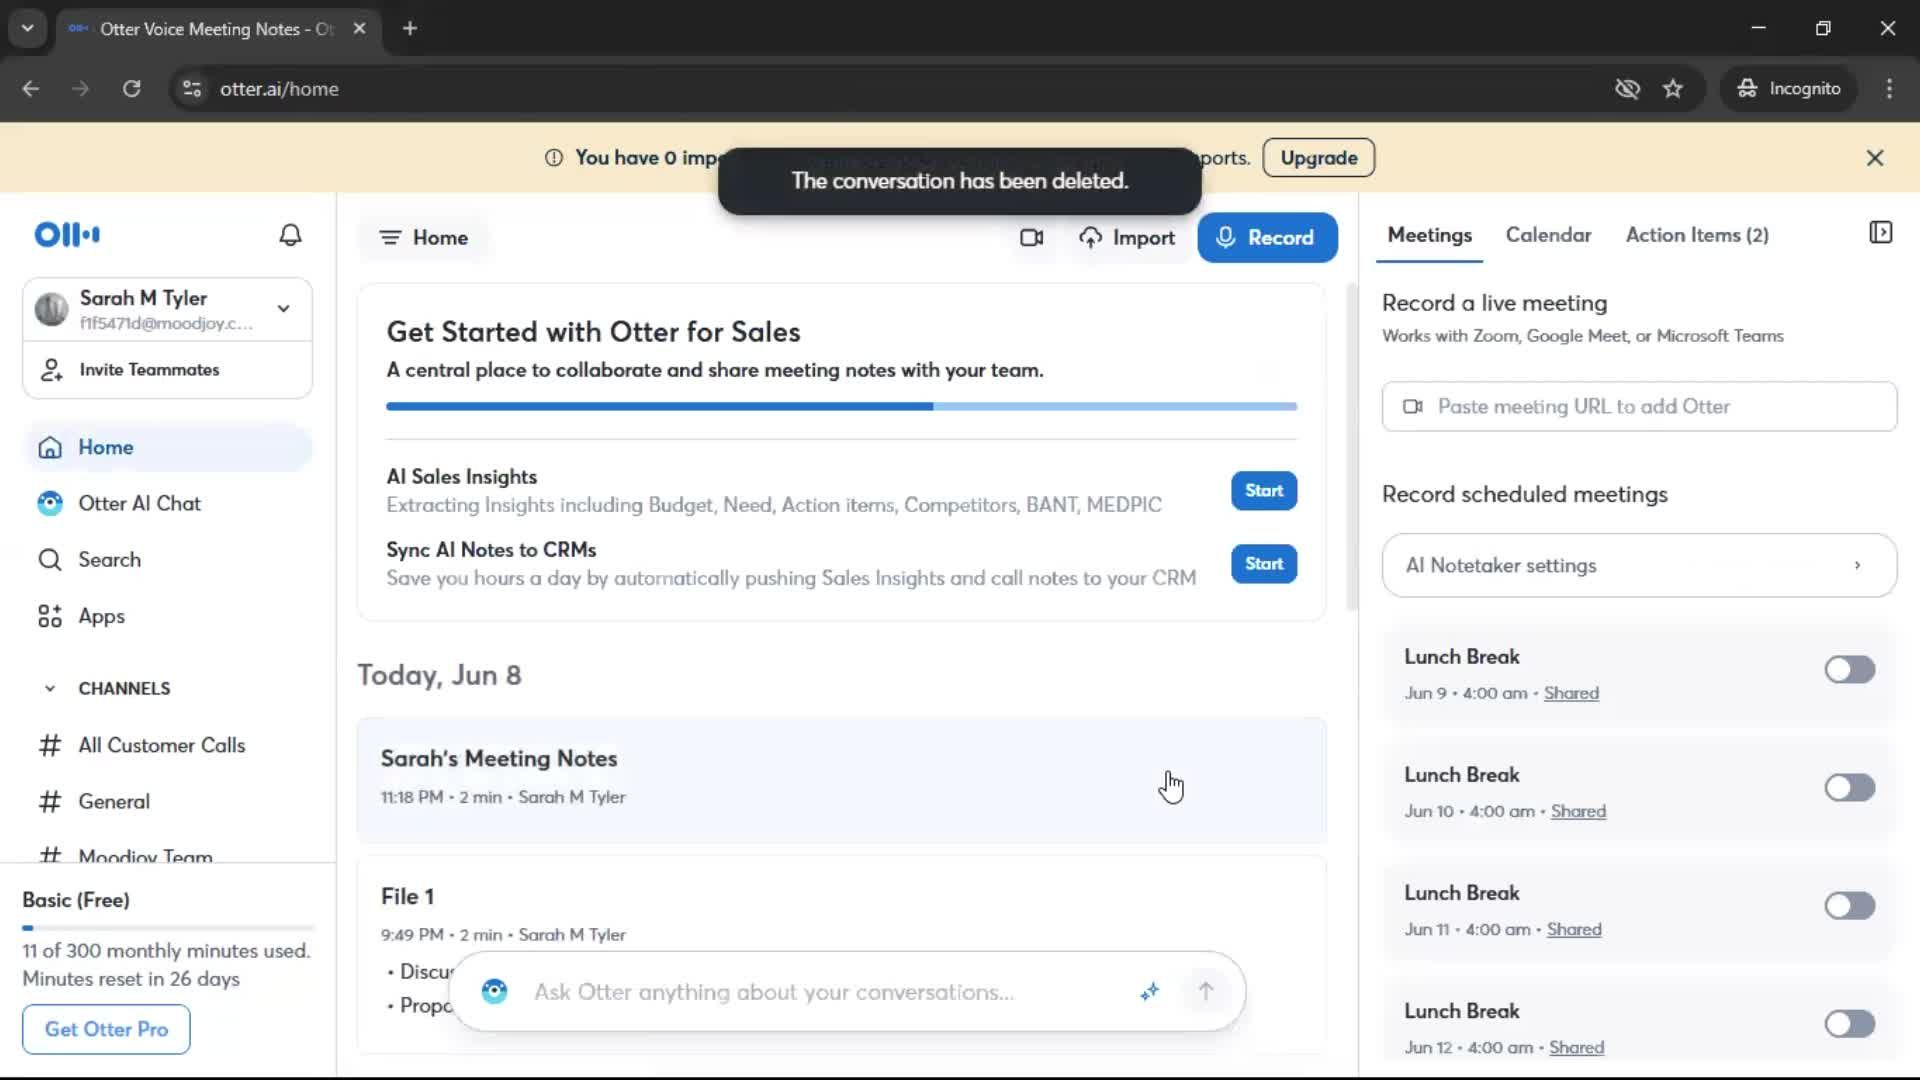Viewport: 1920px width, 1080px height.
Task: Click the browser back arrow
Action: pos(31,89)
